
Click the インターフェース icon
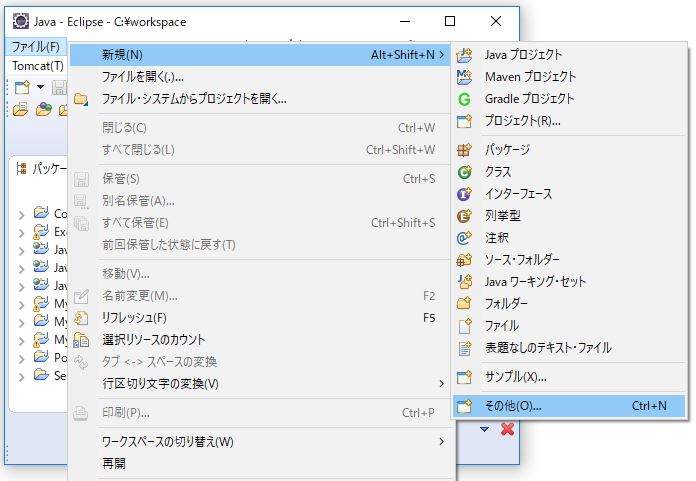pyautogui.click(x=464, y=194)
